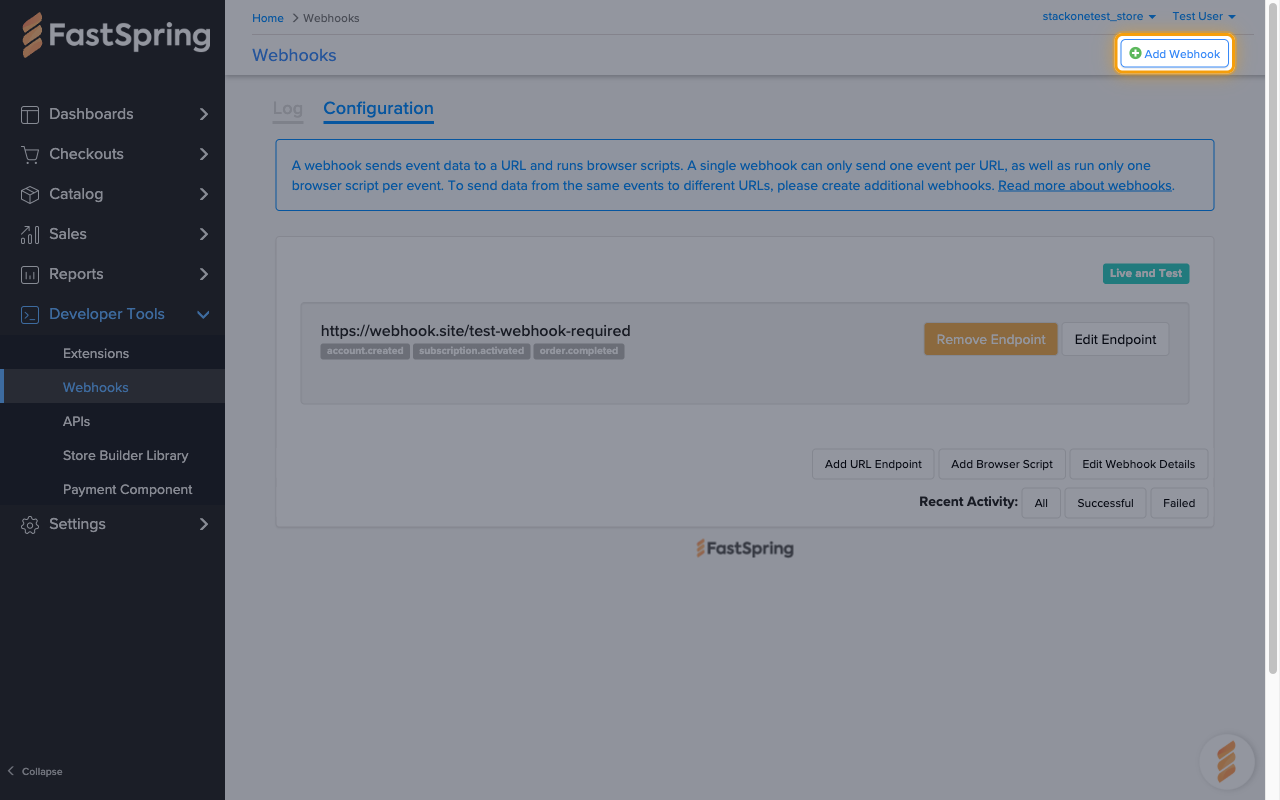This screenshot has height=800, width=1280.
Task: Expand the Checkouts menu chevron
Action: [204, 154]
